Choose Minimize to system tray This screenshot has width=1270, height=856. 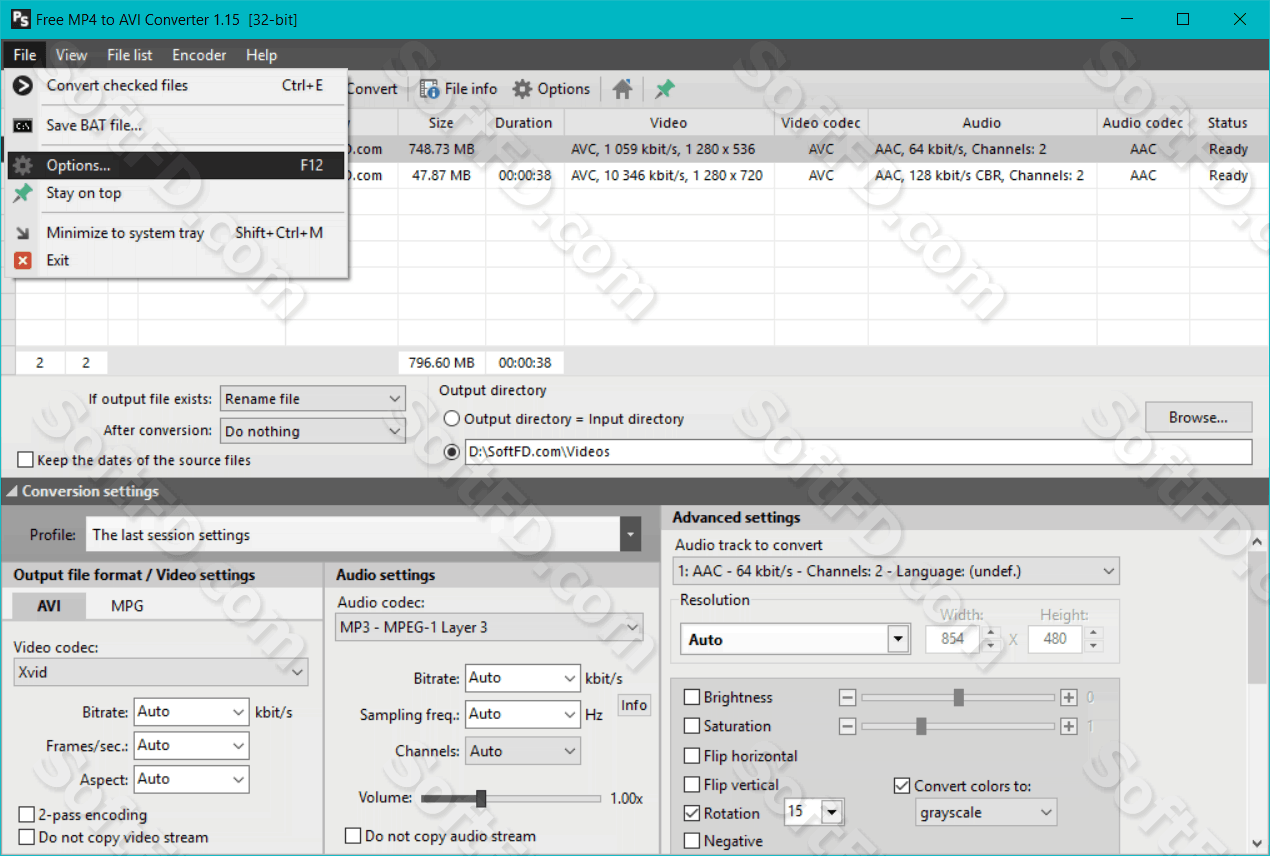(x=176, y=233)
